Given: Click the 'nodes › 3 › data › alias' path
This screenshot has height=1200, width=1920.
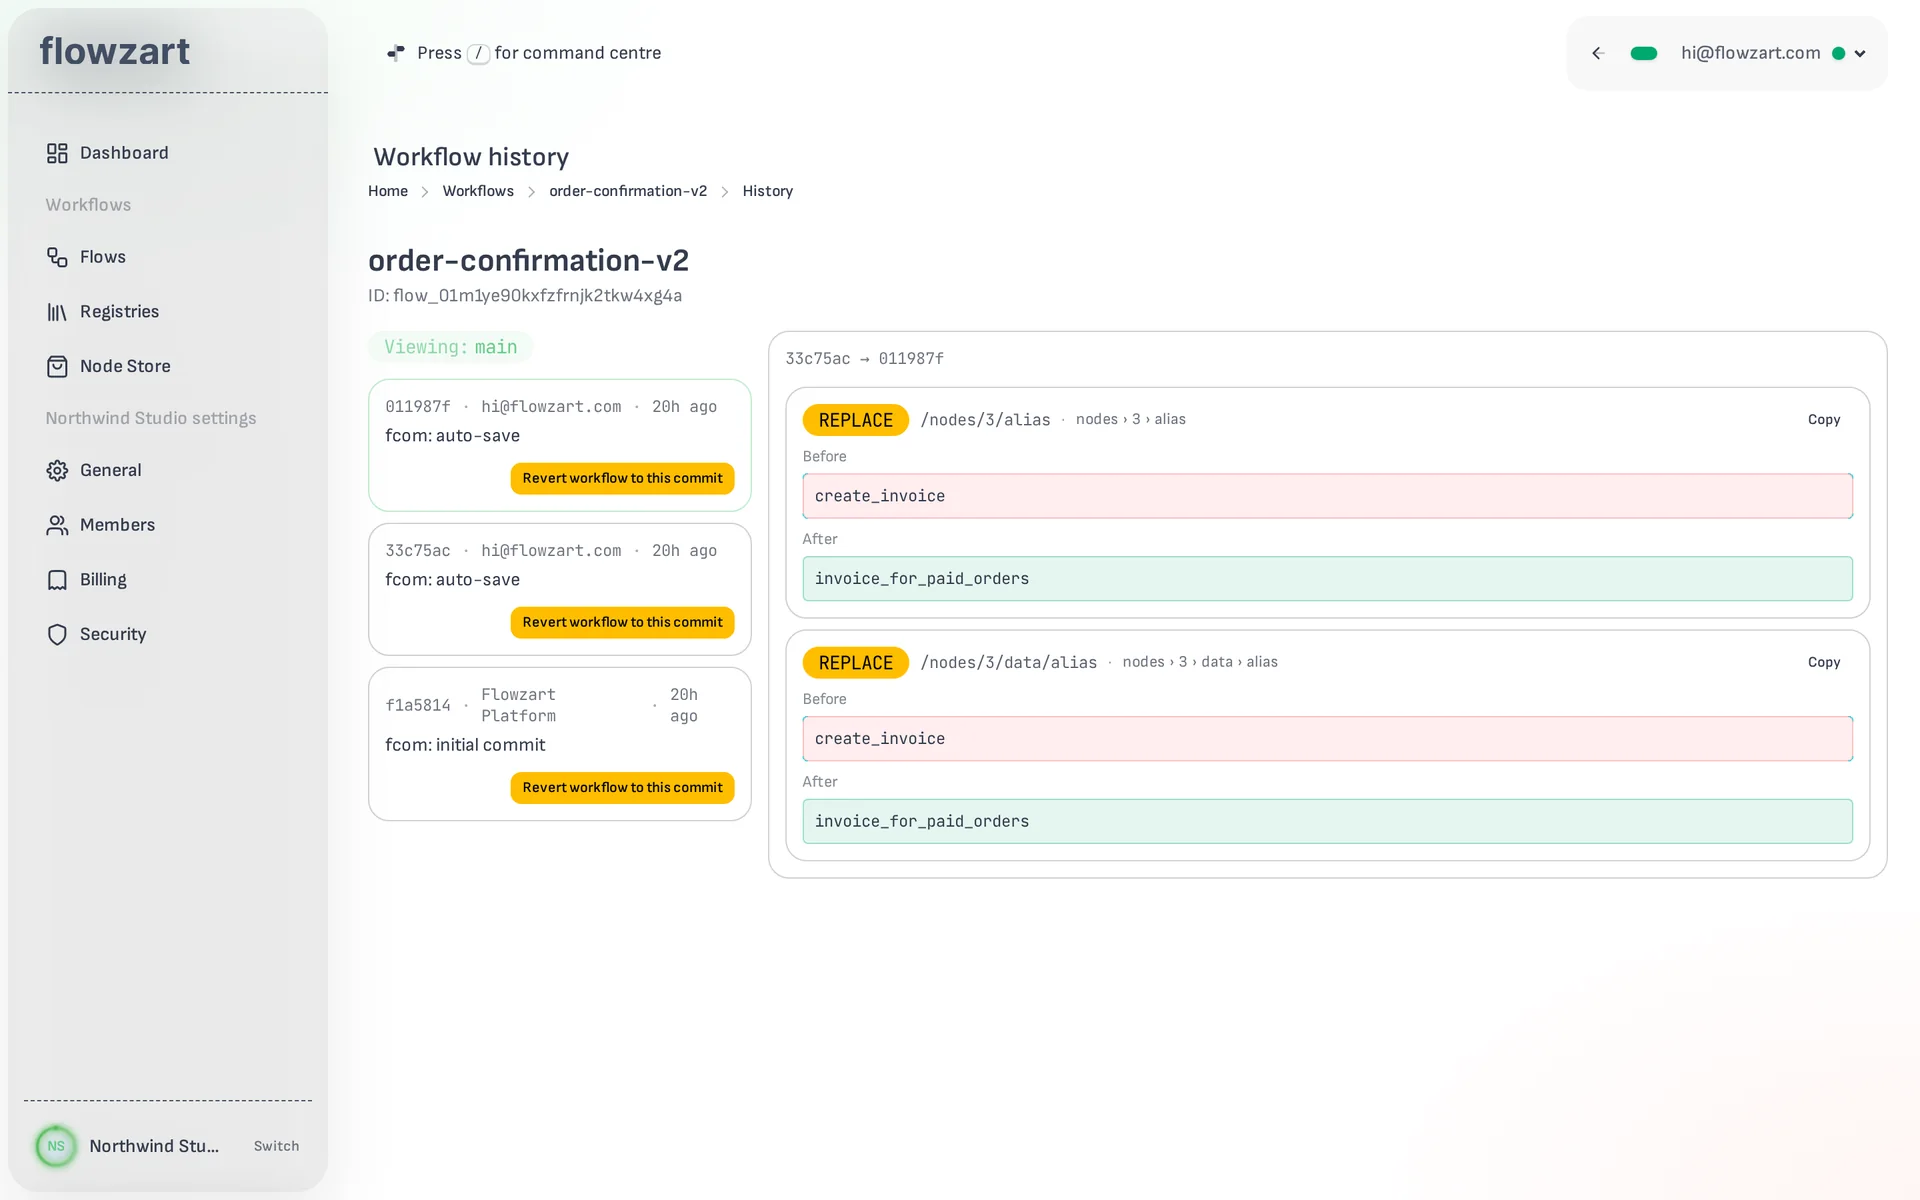Looking at the screenshot, I should click(1200, 662).
